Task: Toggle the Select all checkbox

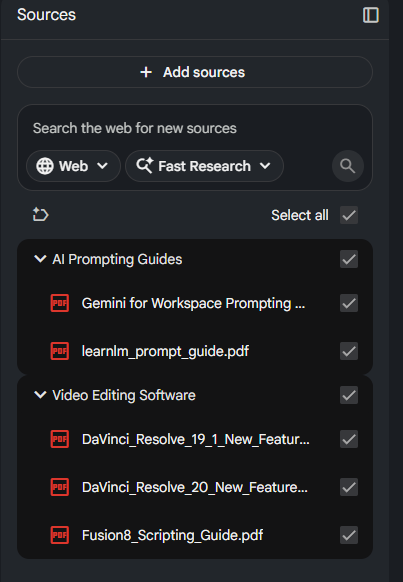Action: 349,215
